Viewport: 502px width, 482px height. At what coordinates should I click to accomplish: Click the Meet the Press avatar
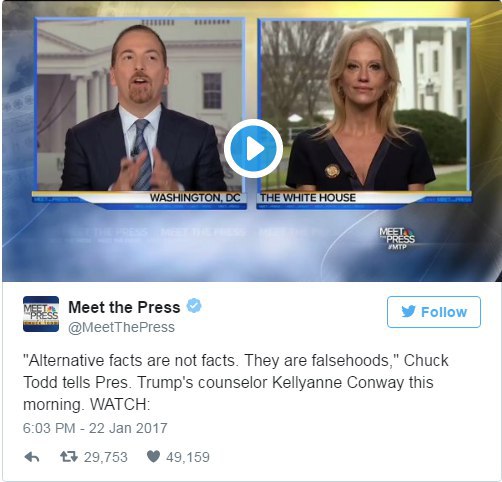click(x=41, y=314)
